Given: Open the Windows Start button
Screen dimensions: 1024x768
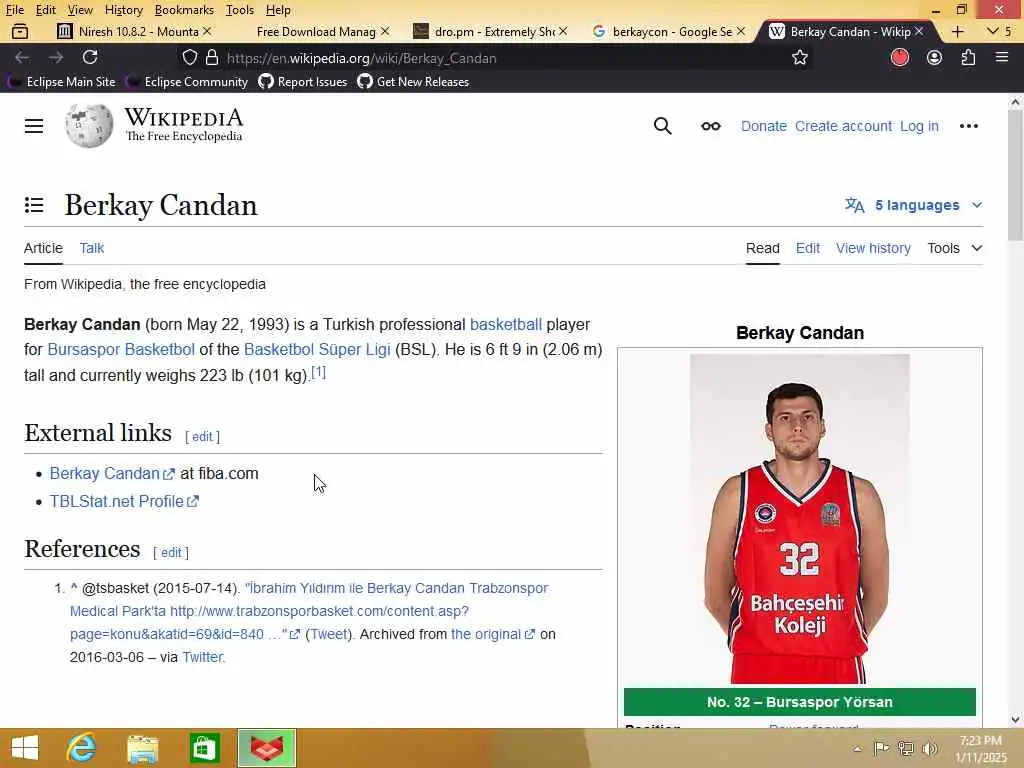Looking at the screenshot, I should point(25,748).
